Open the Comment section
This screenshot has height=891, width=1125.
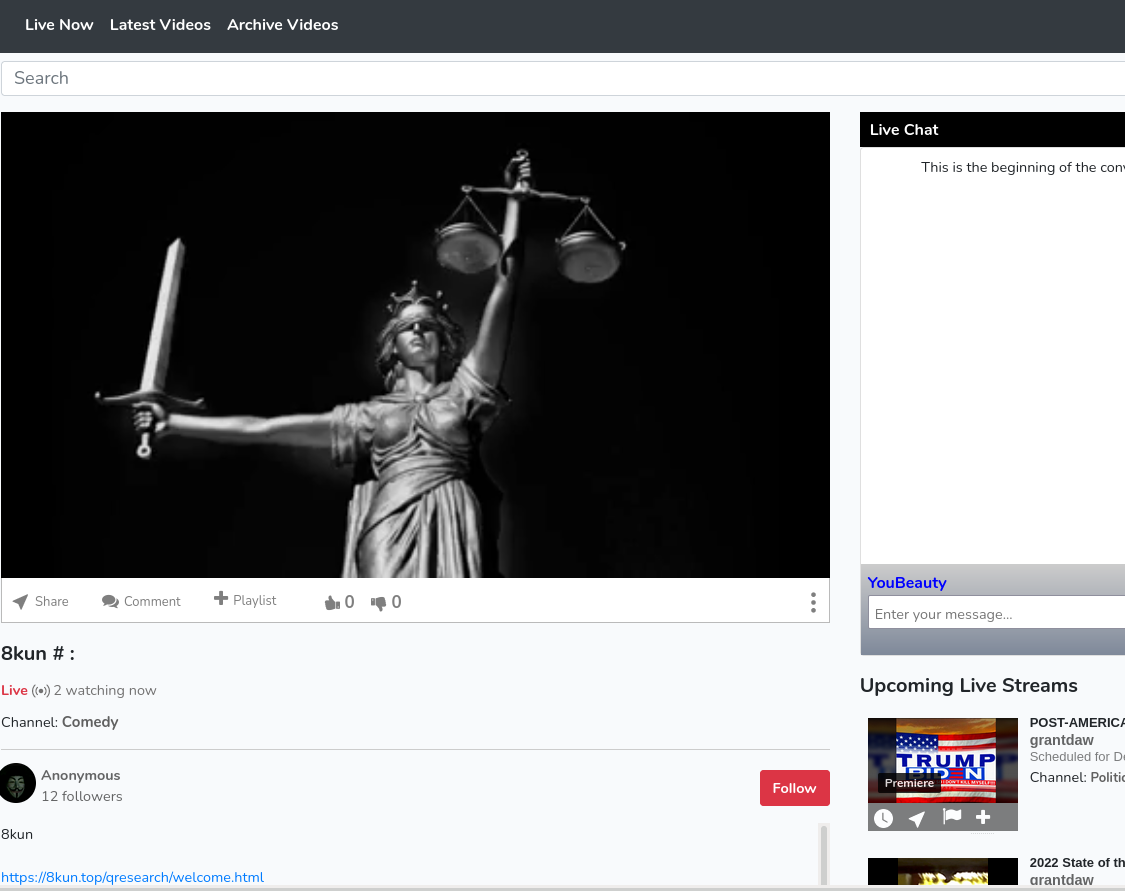point(141,601)
